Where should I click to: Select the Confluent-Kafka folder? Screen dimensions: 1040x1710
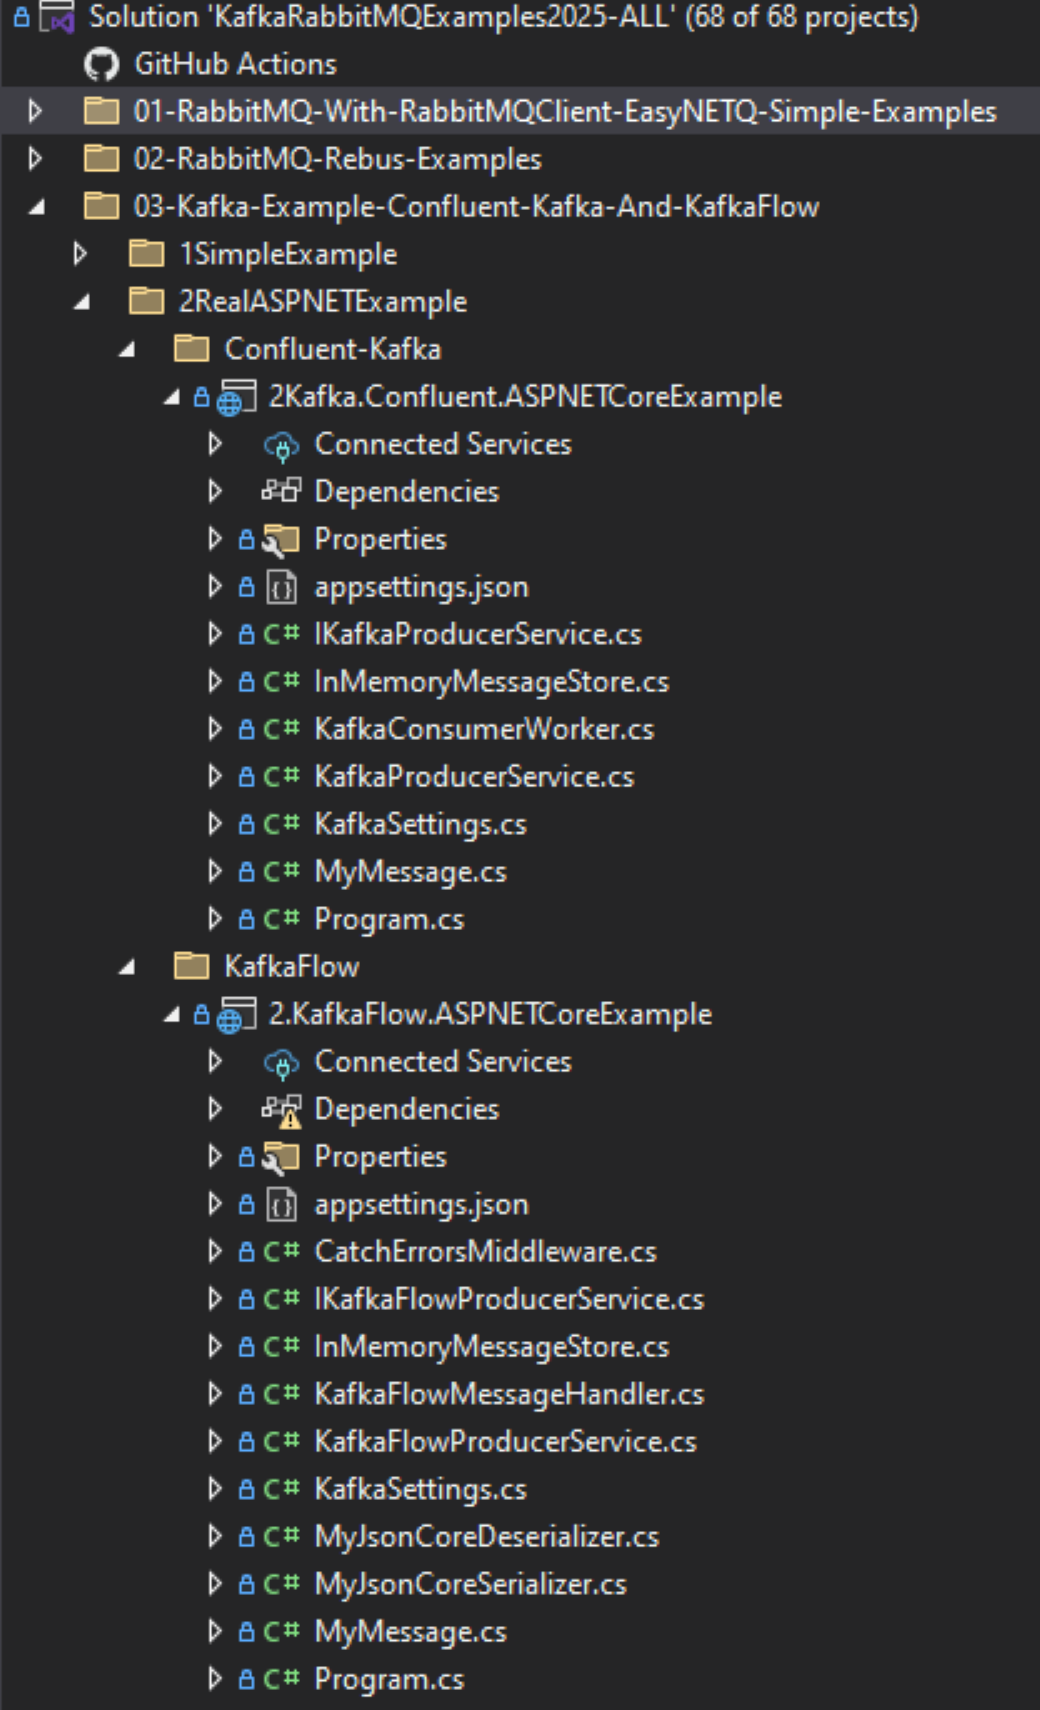(x=332, y=349)
